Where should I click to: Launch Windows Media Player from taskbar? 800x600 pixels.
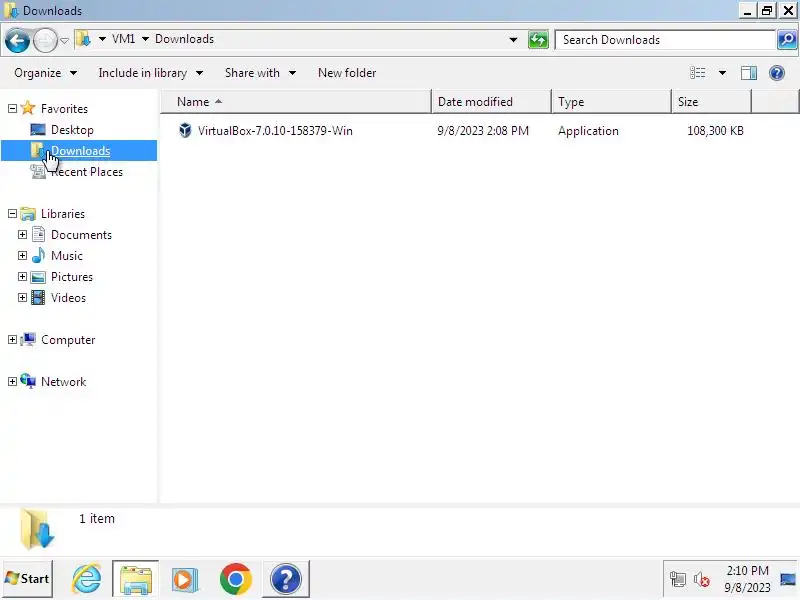coord(185,579)
